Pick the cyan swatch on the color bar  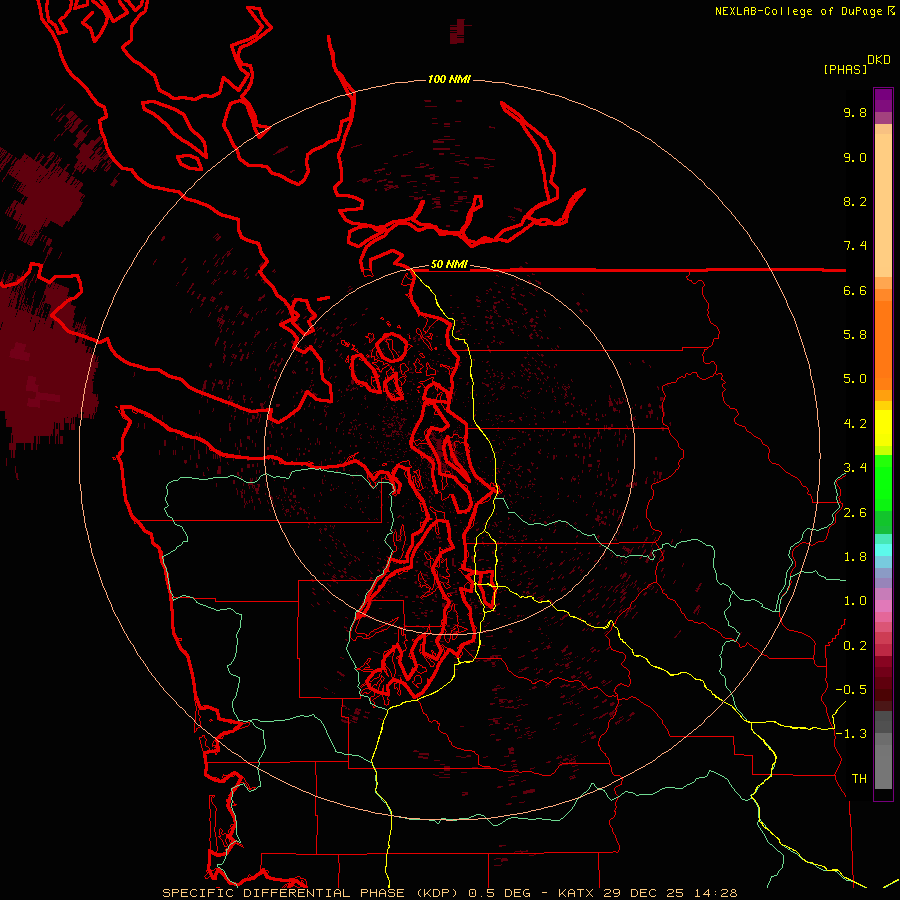(x=883, y=550)
